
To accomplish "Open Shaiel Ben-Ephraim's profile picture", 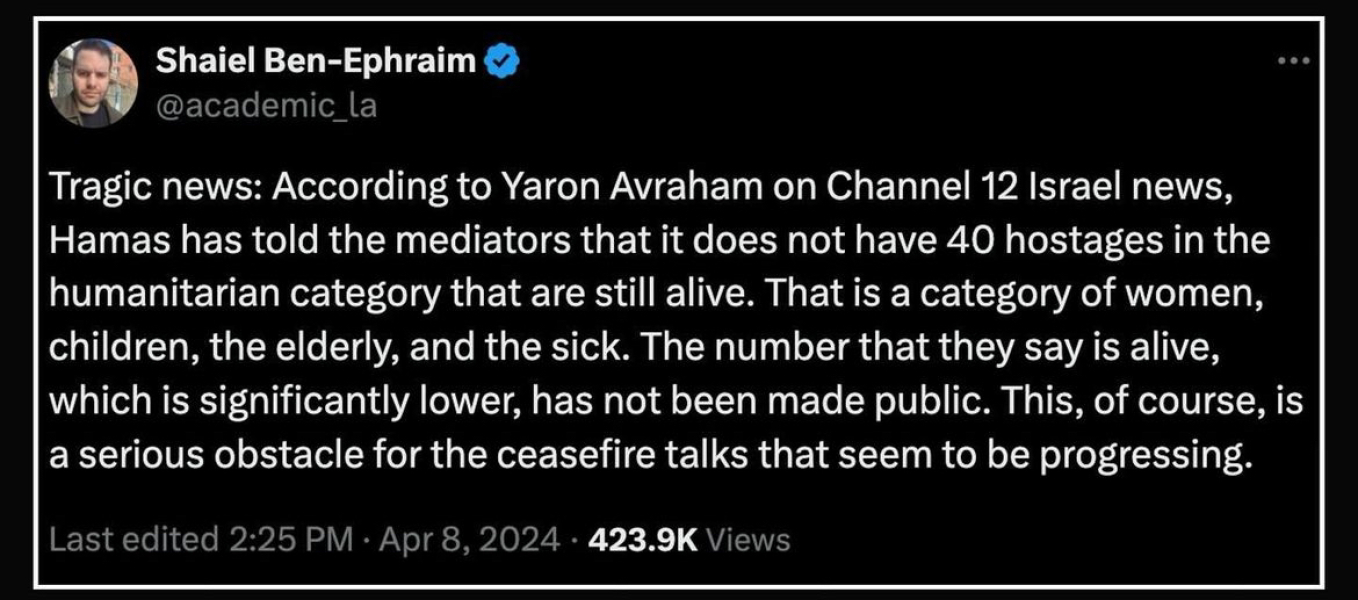I will (x=93, y=83).
